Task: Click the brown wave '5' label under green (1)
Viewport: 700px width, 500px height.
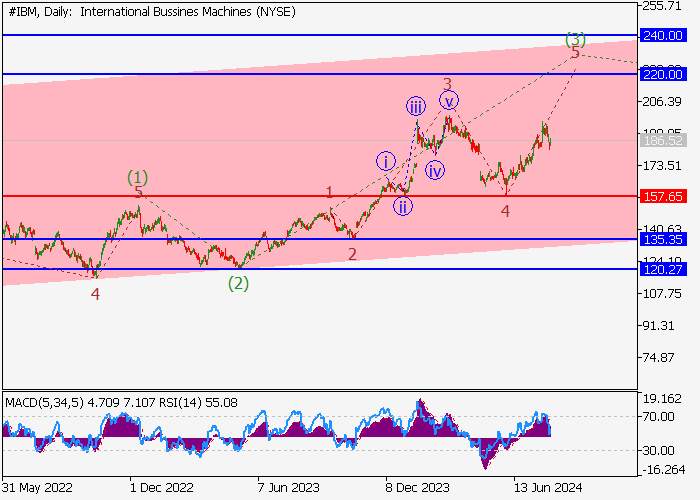Action: (x=139, y=192)
